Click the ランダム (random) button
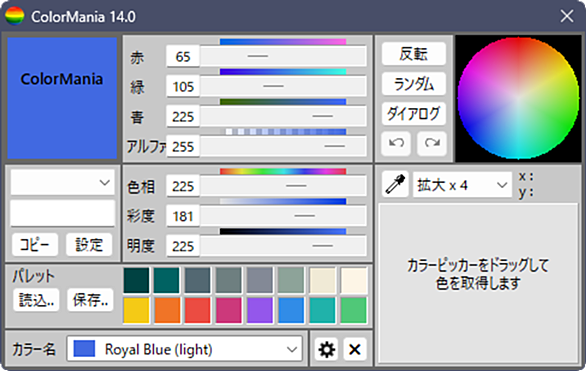The image size is (586, 371). pos(414,84)
